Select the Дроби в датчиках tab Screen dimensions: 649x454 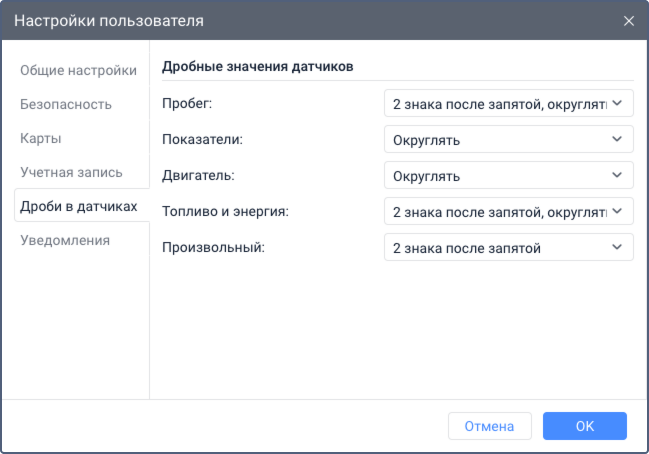79,206
